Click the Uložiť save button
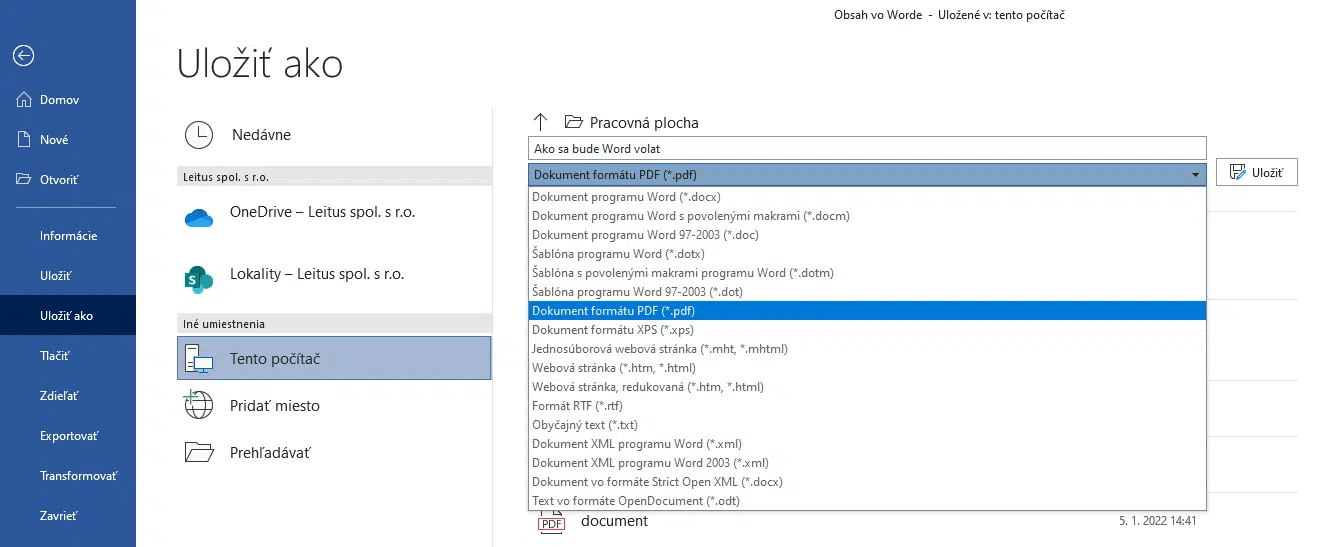This screenshot has height=547, width=1334. pos(1257,172)
